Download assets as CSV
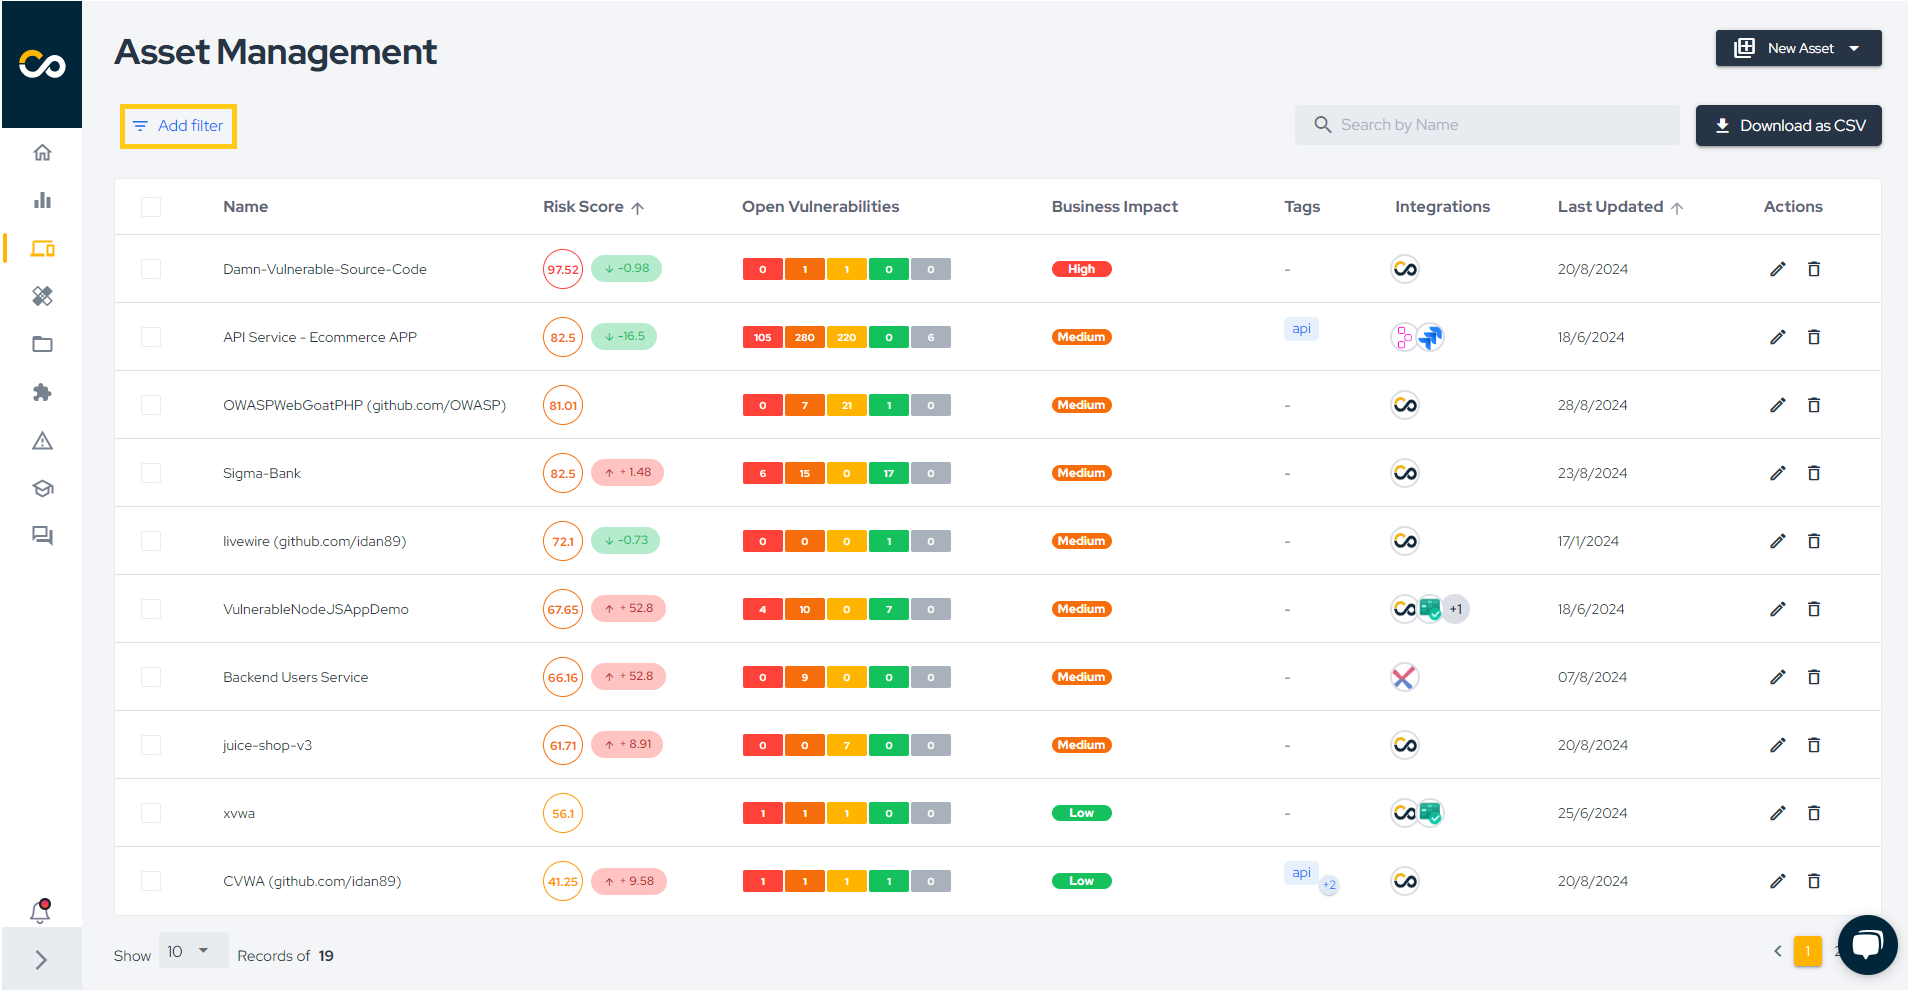1910x990 pixels. (x=1788, y=125)
